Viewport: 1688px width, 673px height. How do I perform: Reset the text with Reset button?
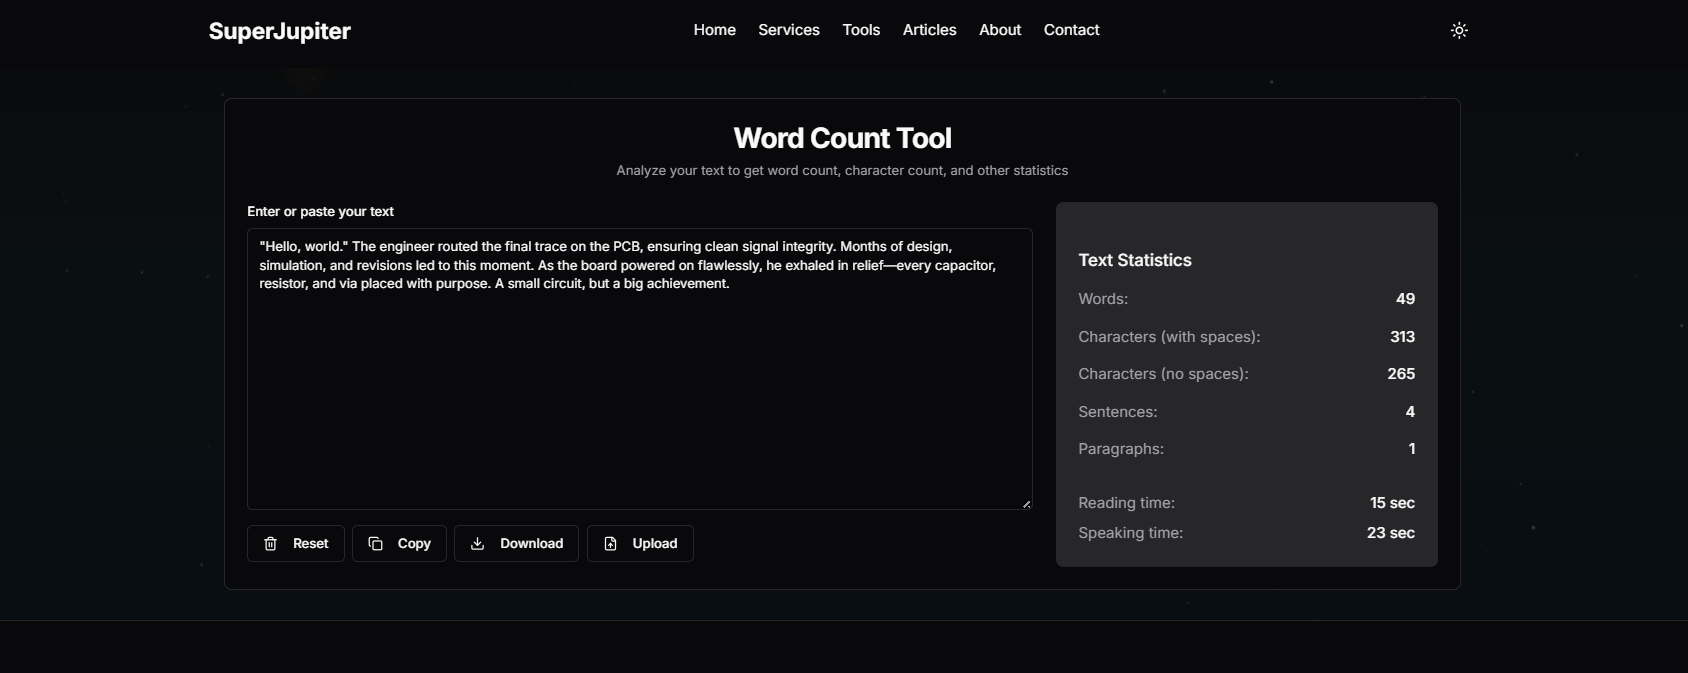296,544
